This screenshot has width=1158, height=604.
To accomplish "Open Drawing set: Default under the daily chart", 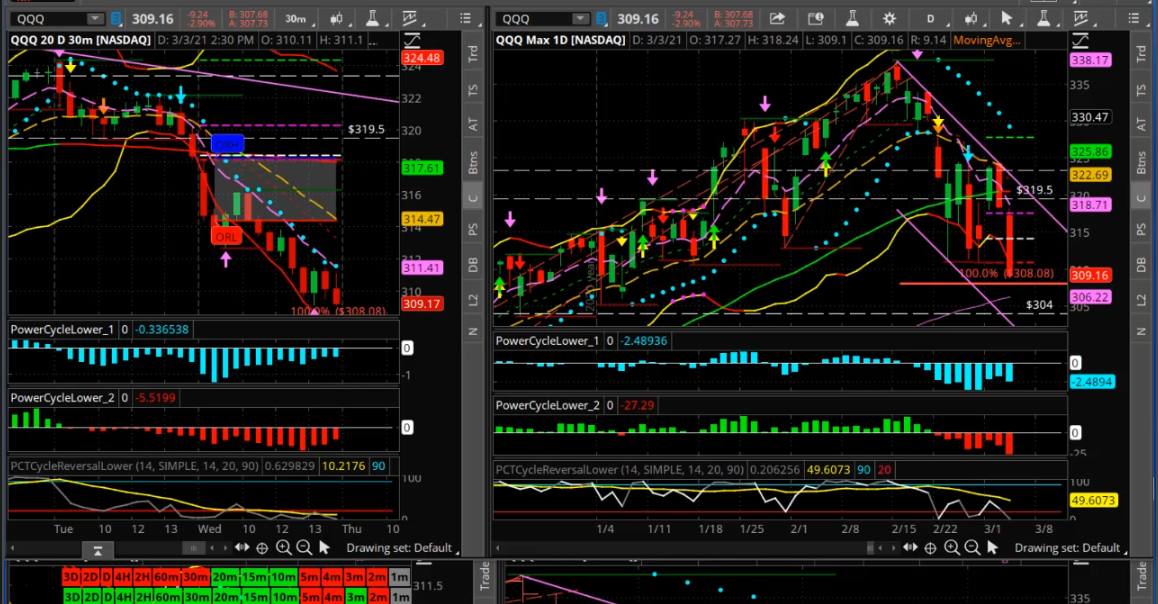I will [x=1068, y=548].
